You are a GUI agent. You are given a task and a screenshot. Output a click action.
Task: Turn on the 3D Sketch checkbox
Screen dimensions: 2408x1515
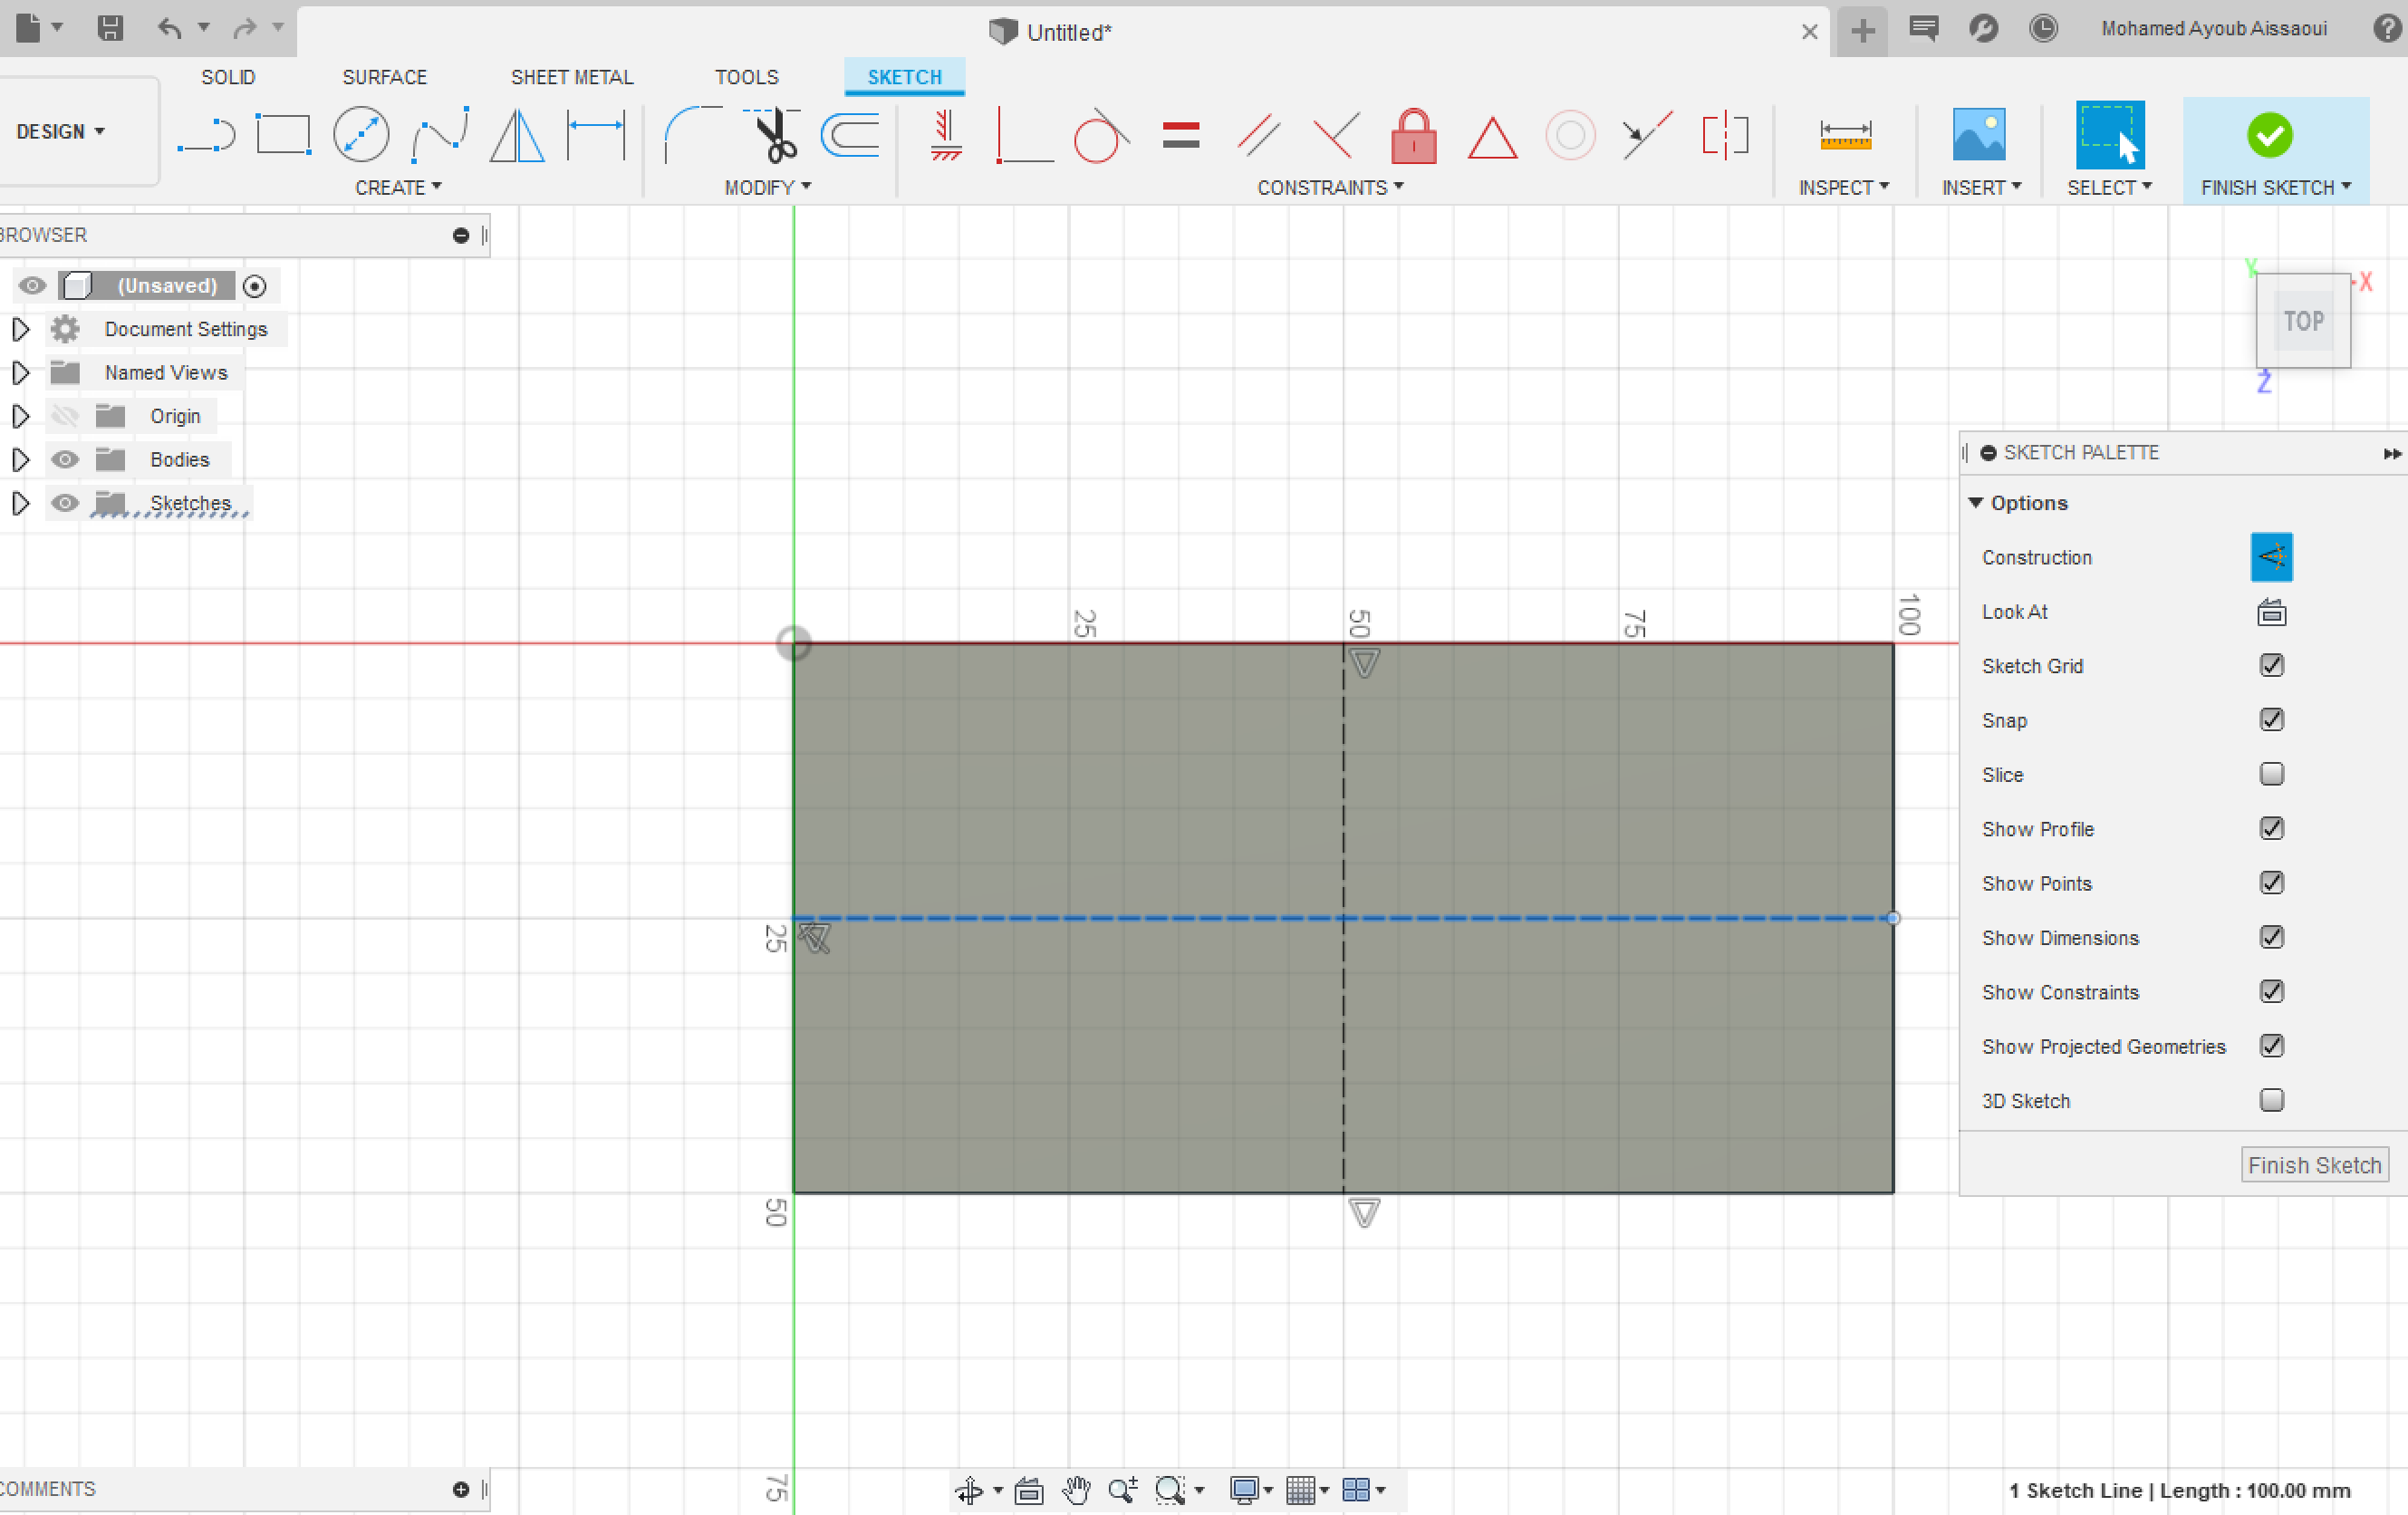(x=2271, y=1100)
